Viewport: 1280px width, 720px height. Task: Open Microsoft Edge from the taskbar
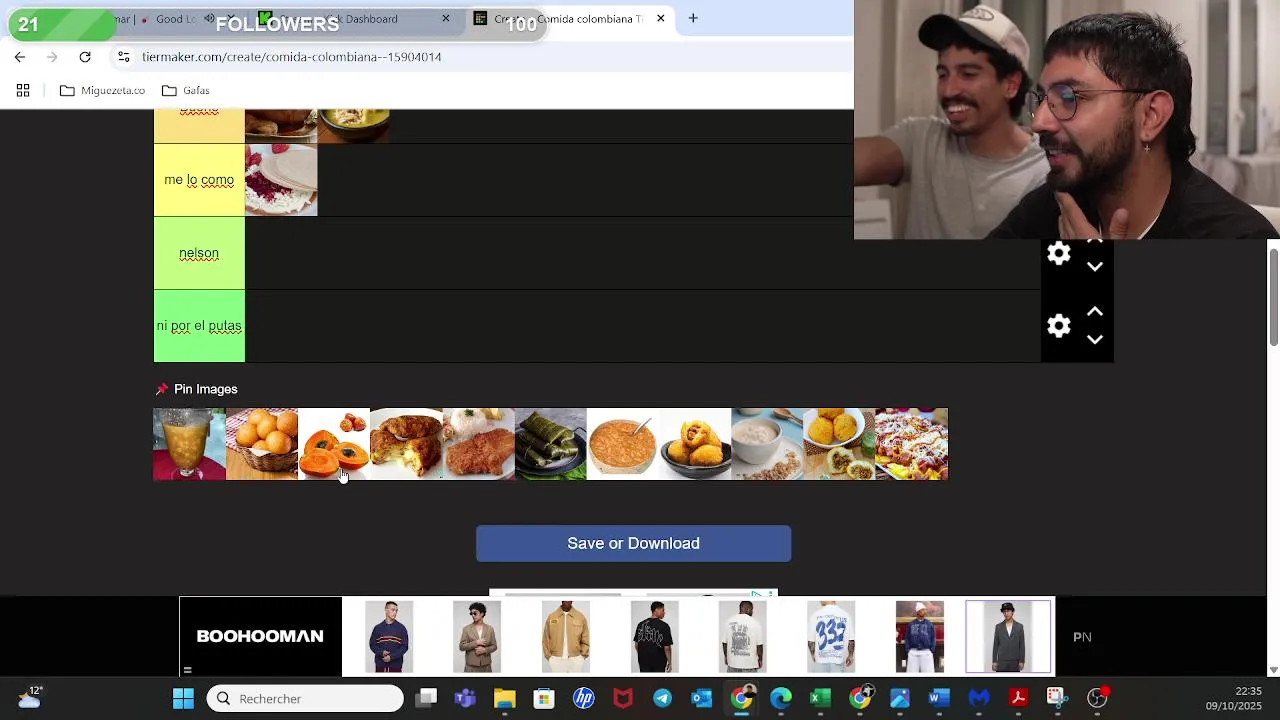781,698
